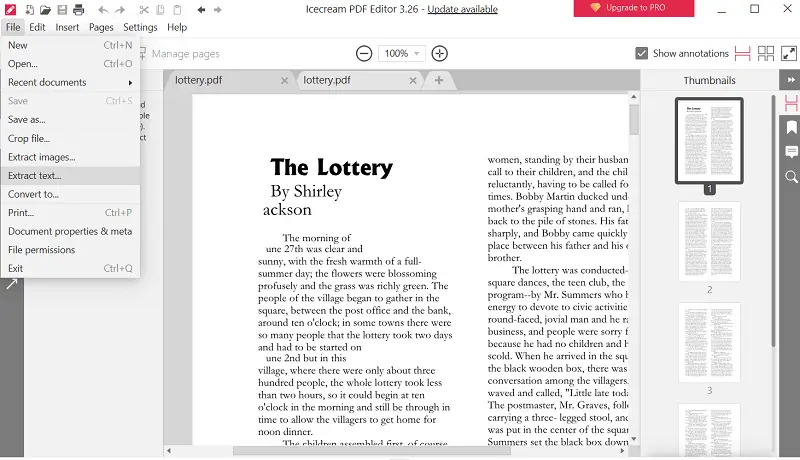Zoom out with the minus button
The height and width of the screenshot is (460, 800).
[x=364, y=54]
